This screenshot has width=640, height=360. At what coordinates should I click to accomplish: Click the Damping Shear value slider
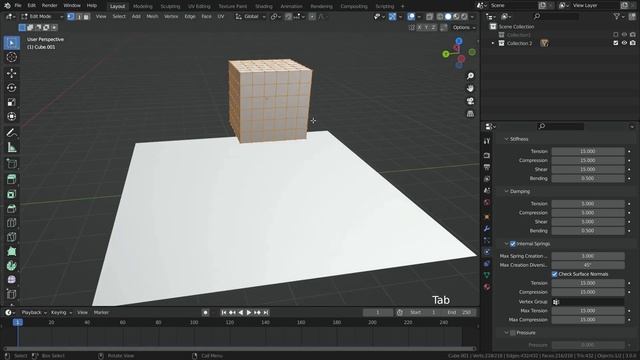click(588, 222)
